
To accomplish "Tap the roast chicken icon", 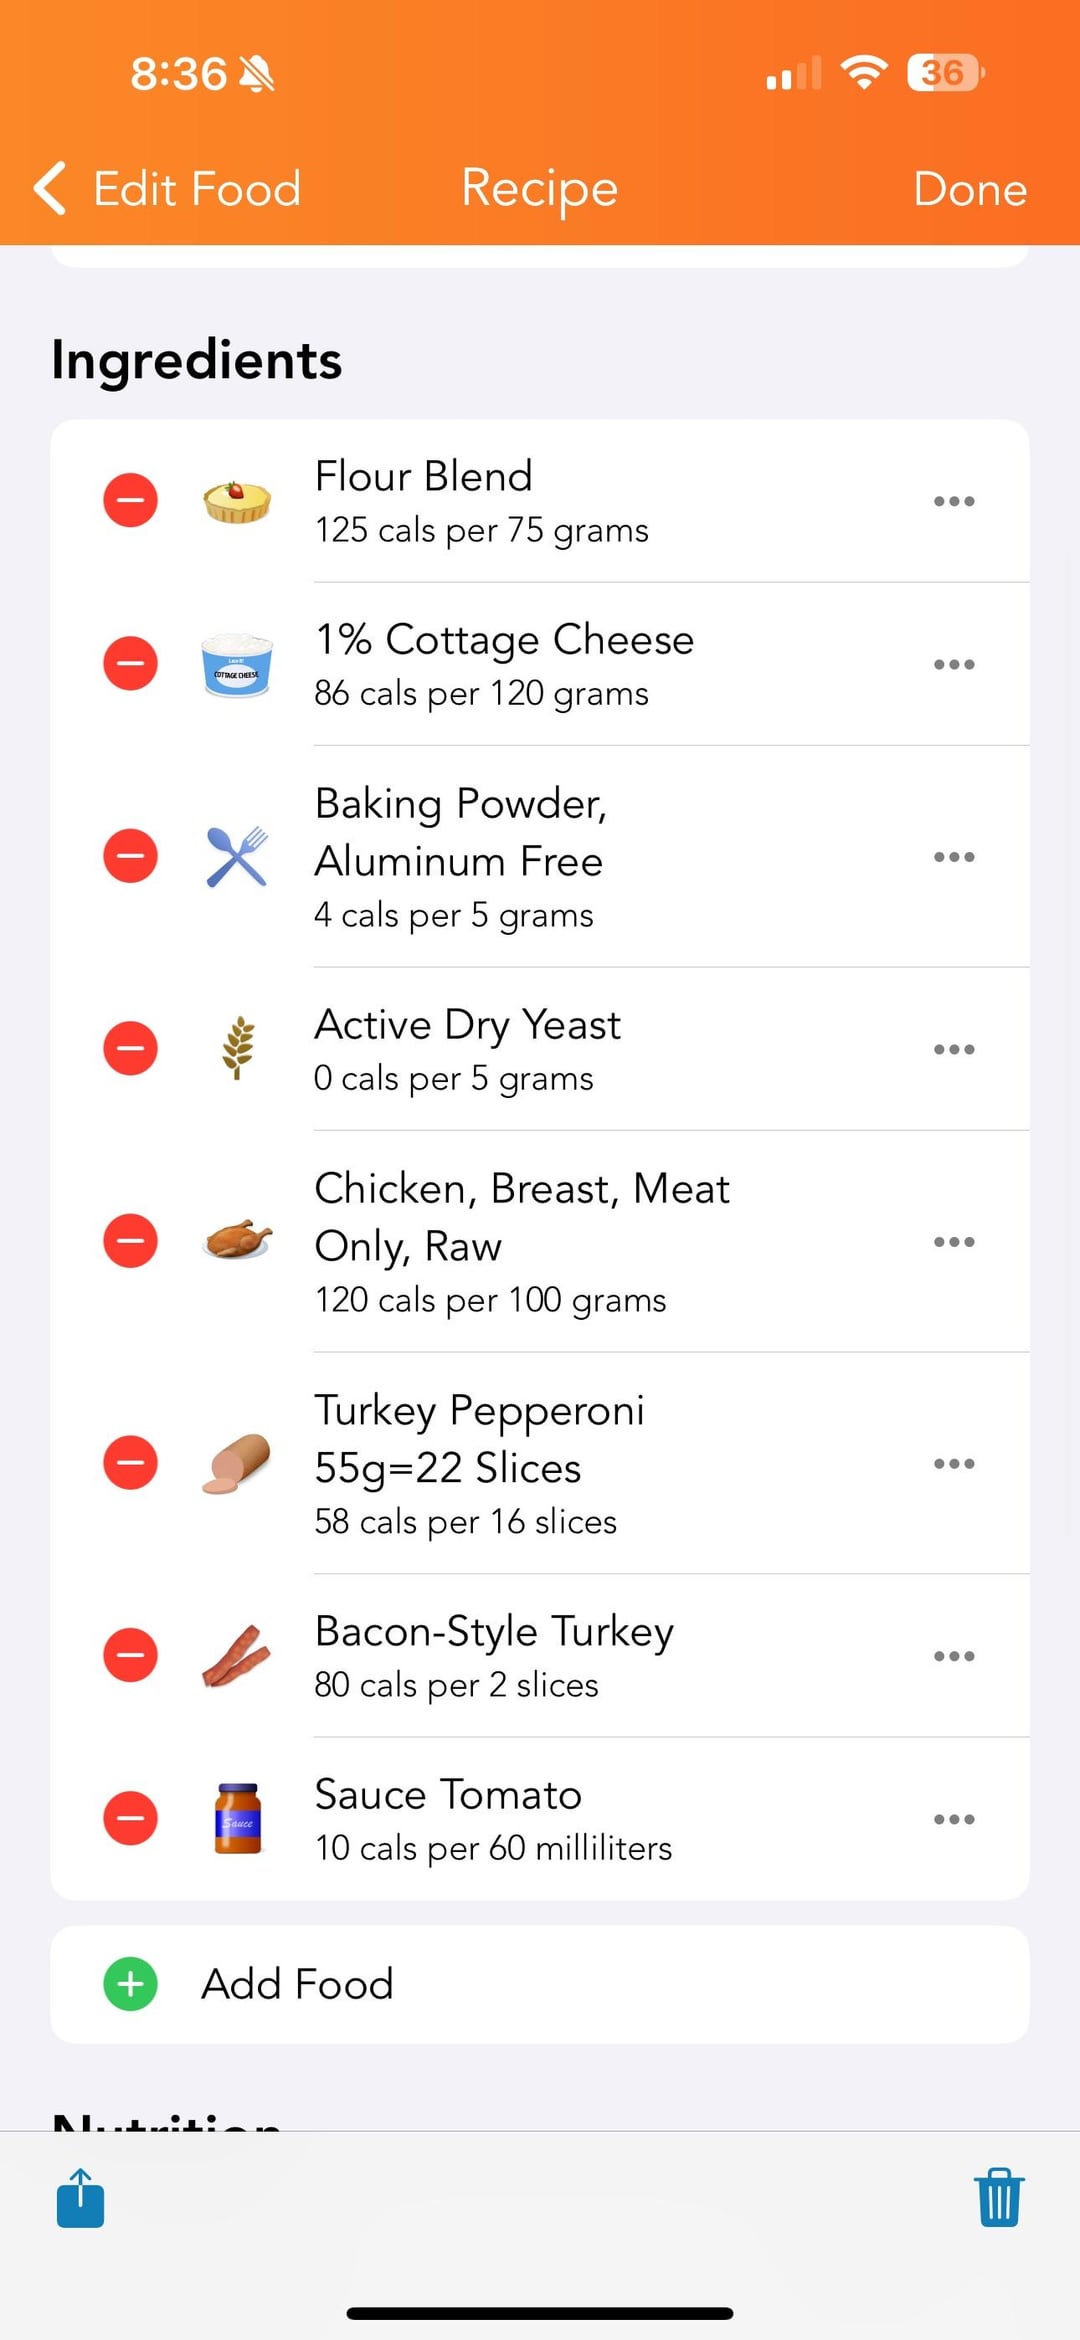I will pyautogui.click(x=237, y=1241).
